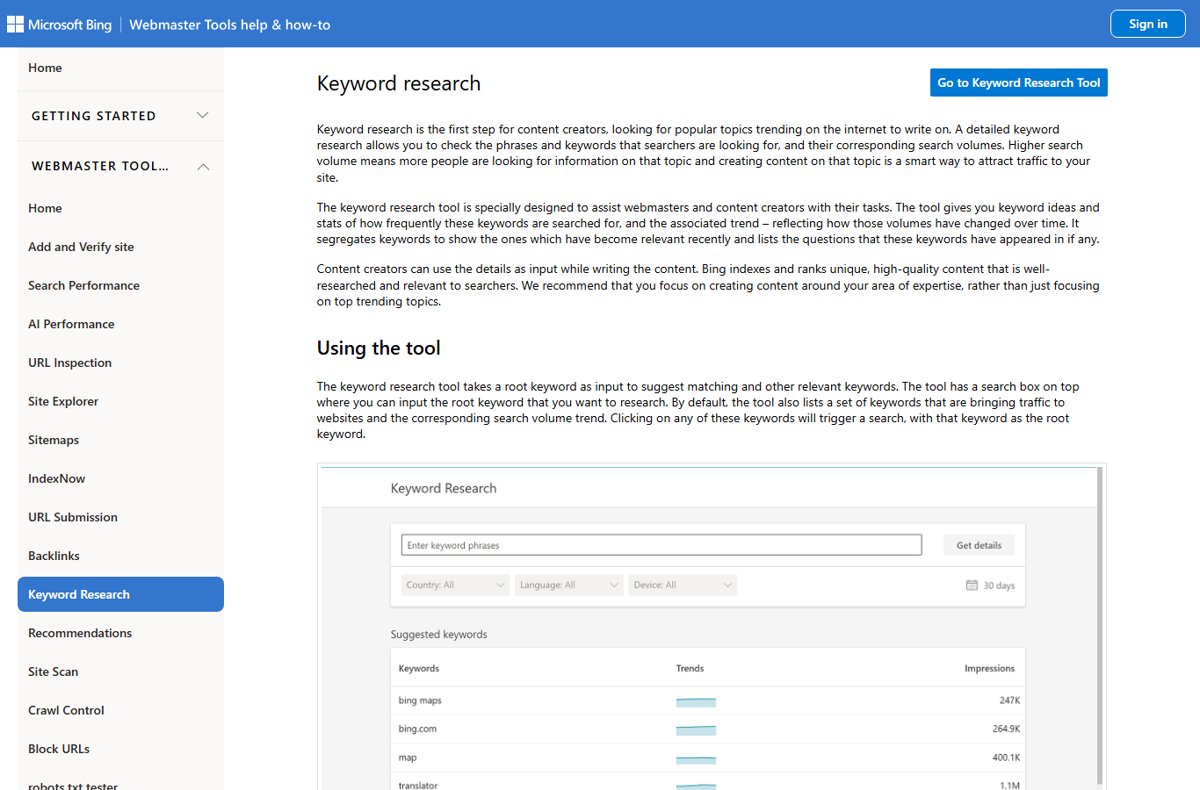Click the 247K impressions value
This screenshot has height=790, width=1200.
coord(1009,701)
